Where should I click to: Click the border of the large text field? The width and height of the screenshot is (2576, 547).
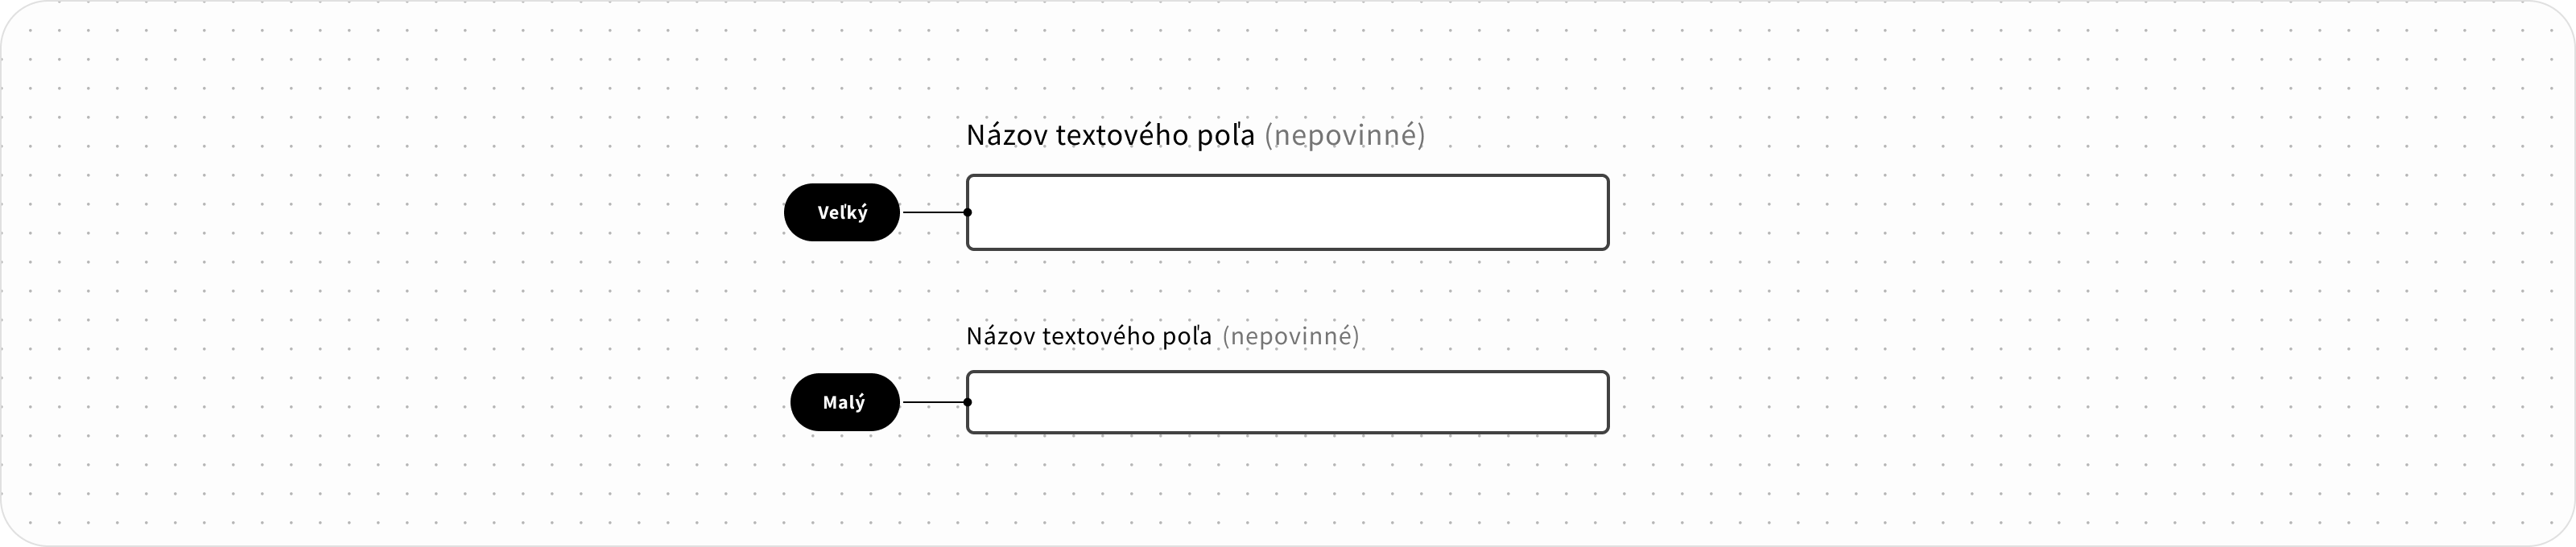point(1287,176)
